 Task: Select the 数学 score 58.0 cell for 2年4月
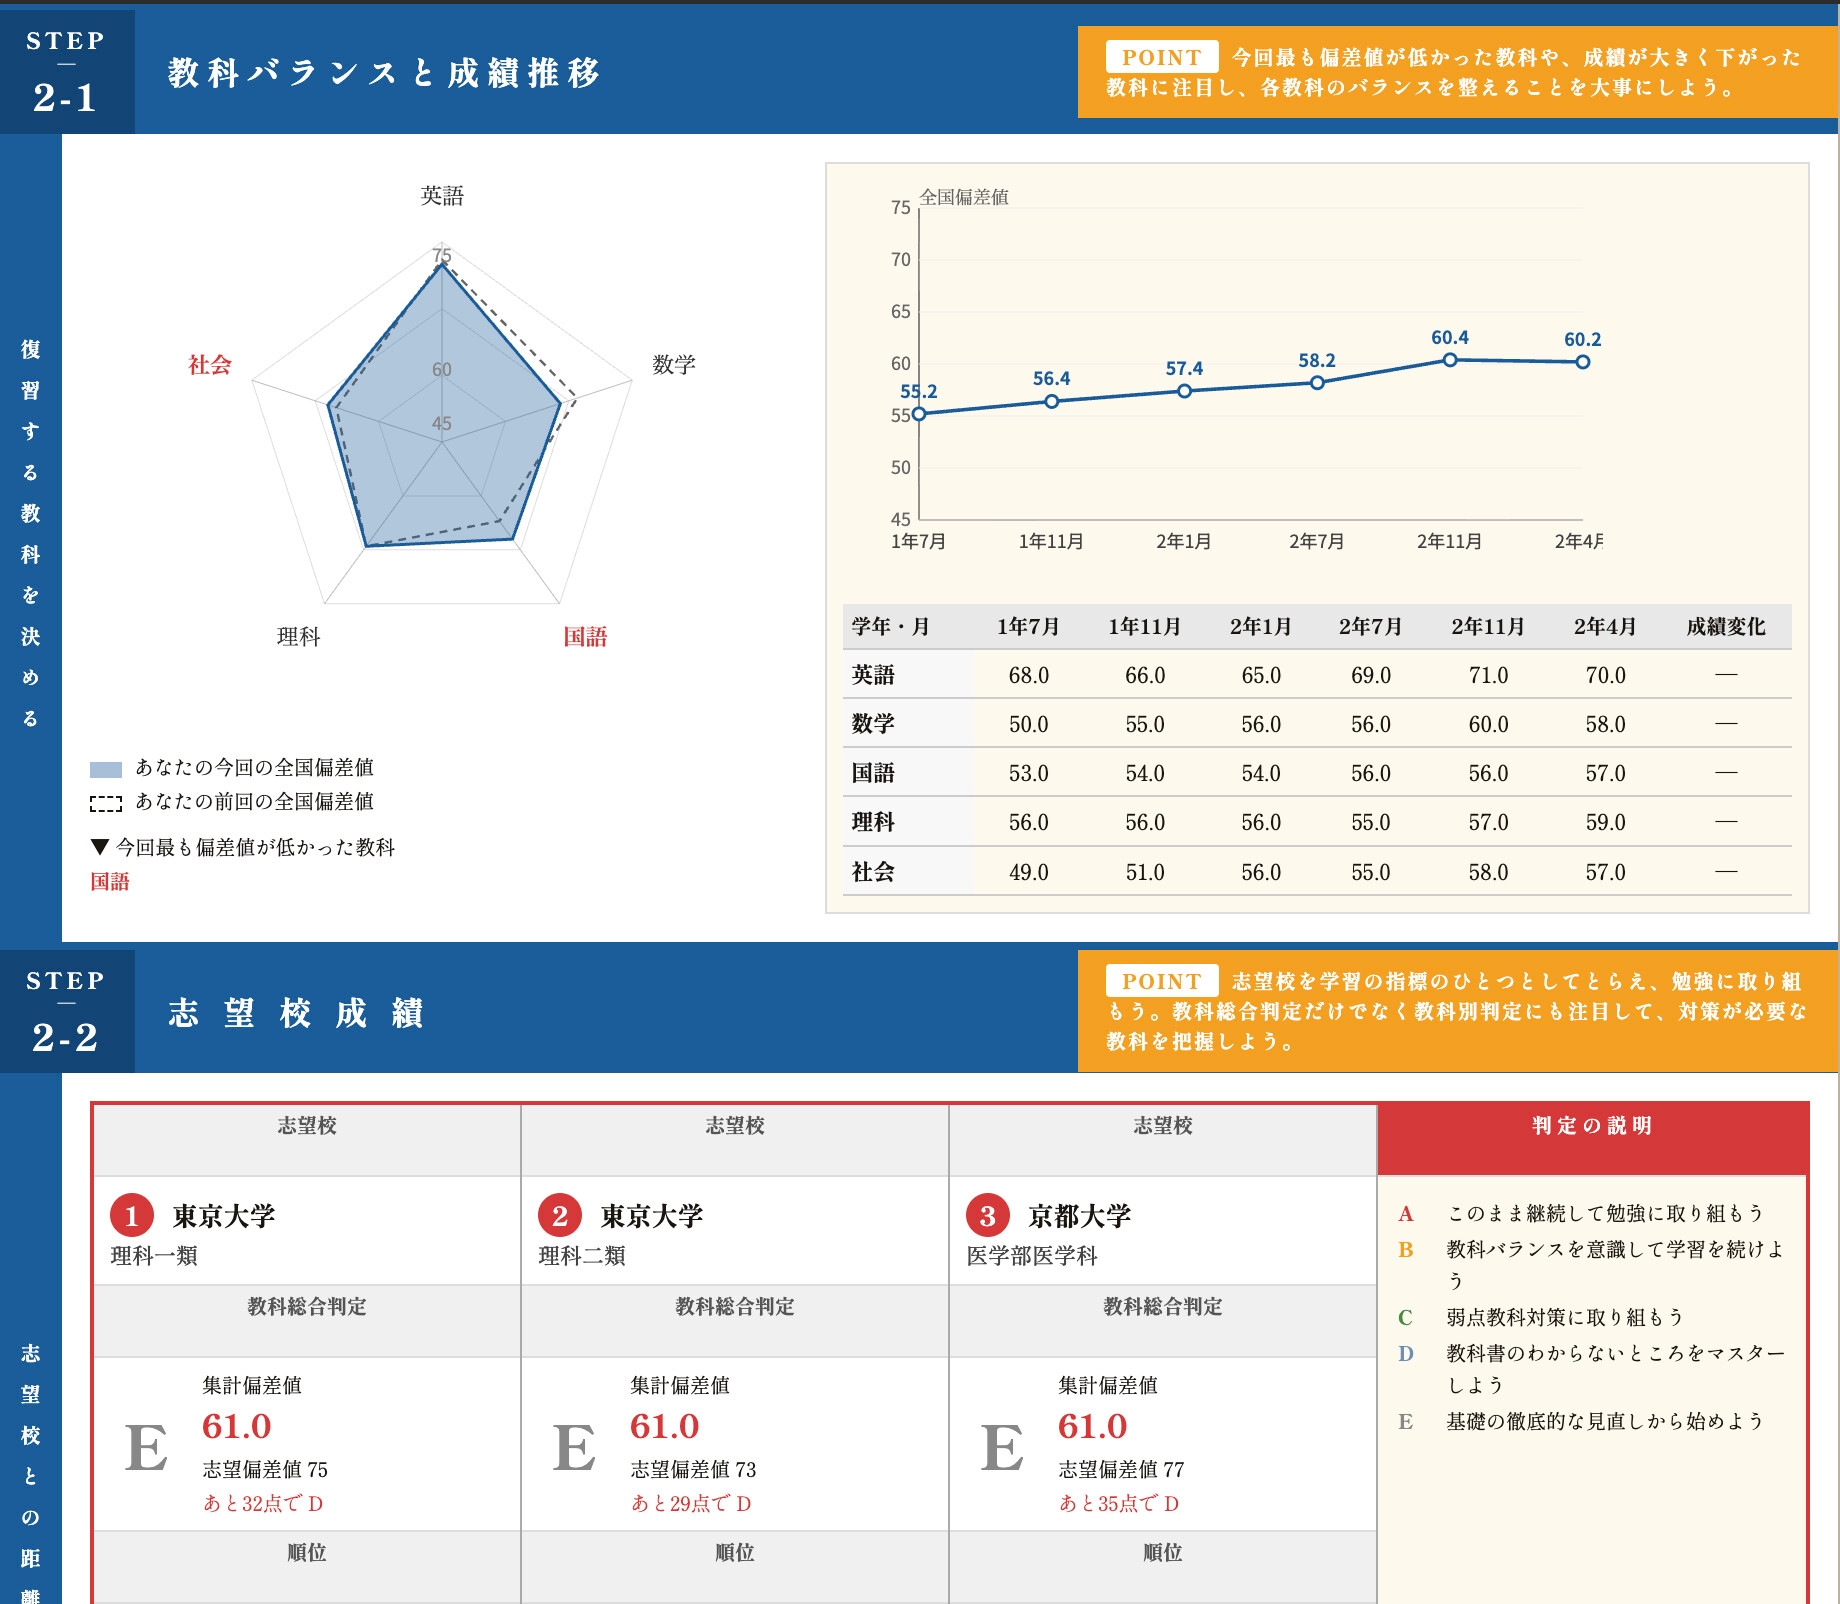click(1604, 724)
